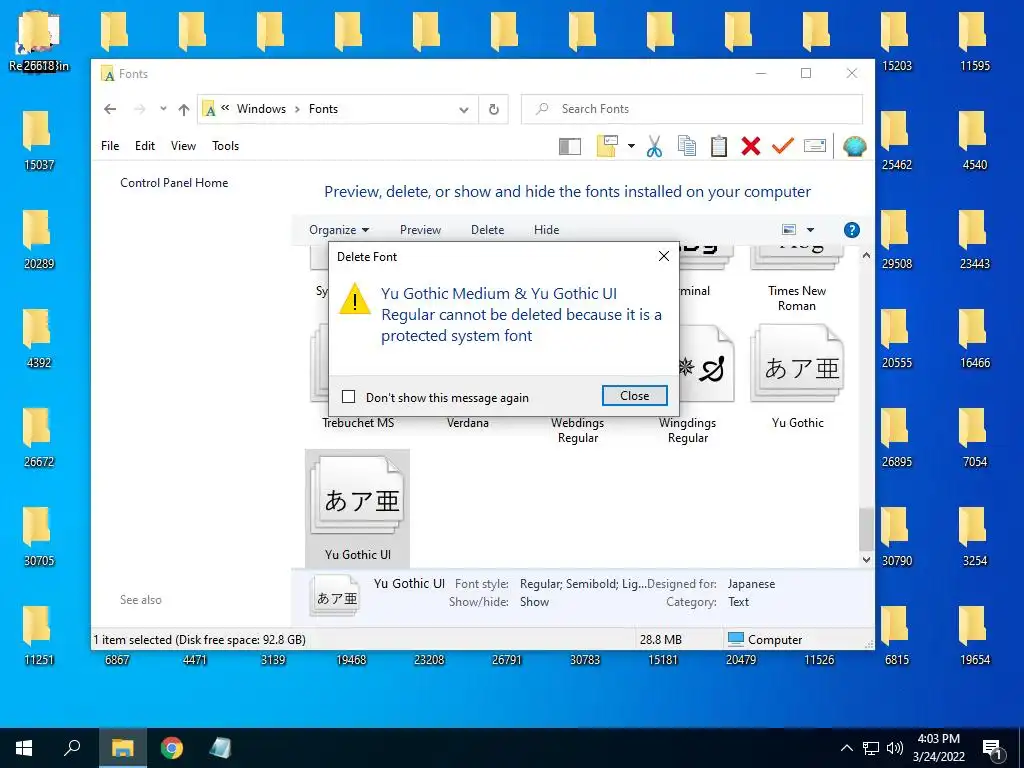Expand the Organize dropdown

339,230
